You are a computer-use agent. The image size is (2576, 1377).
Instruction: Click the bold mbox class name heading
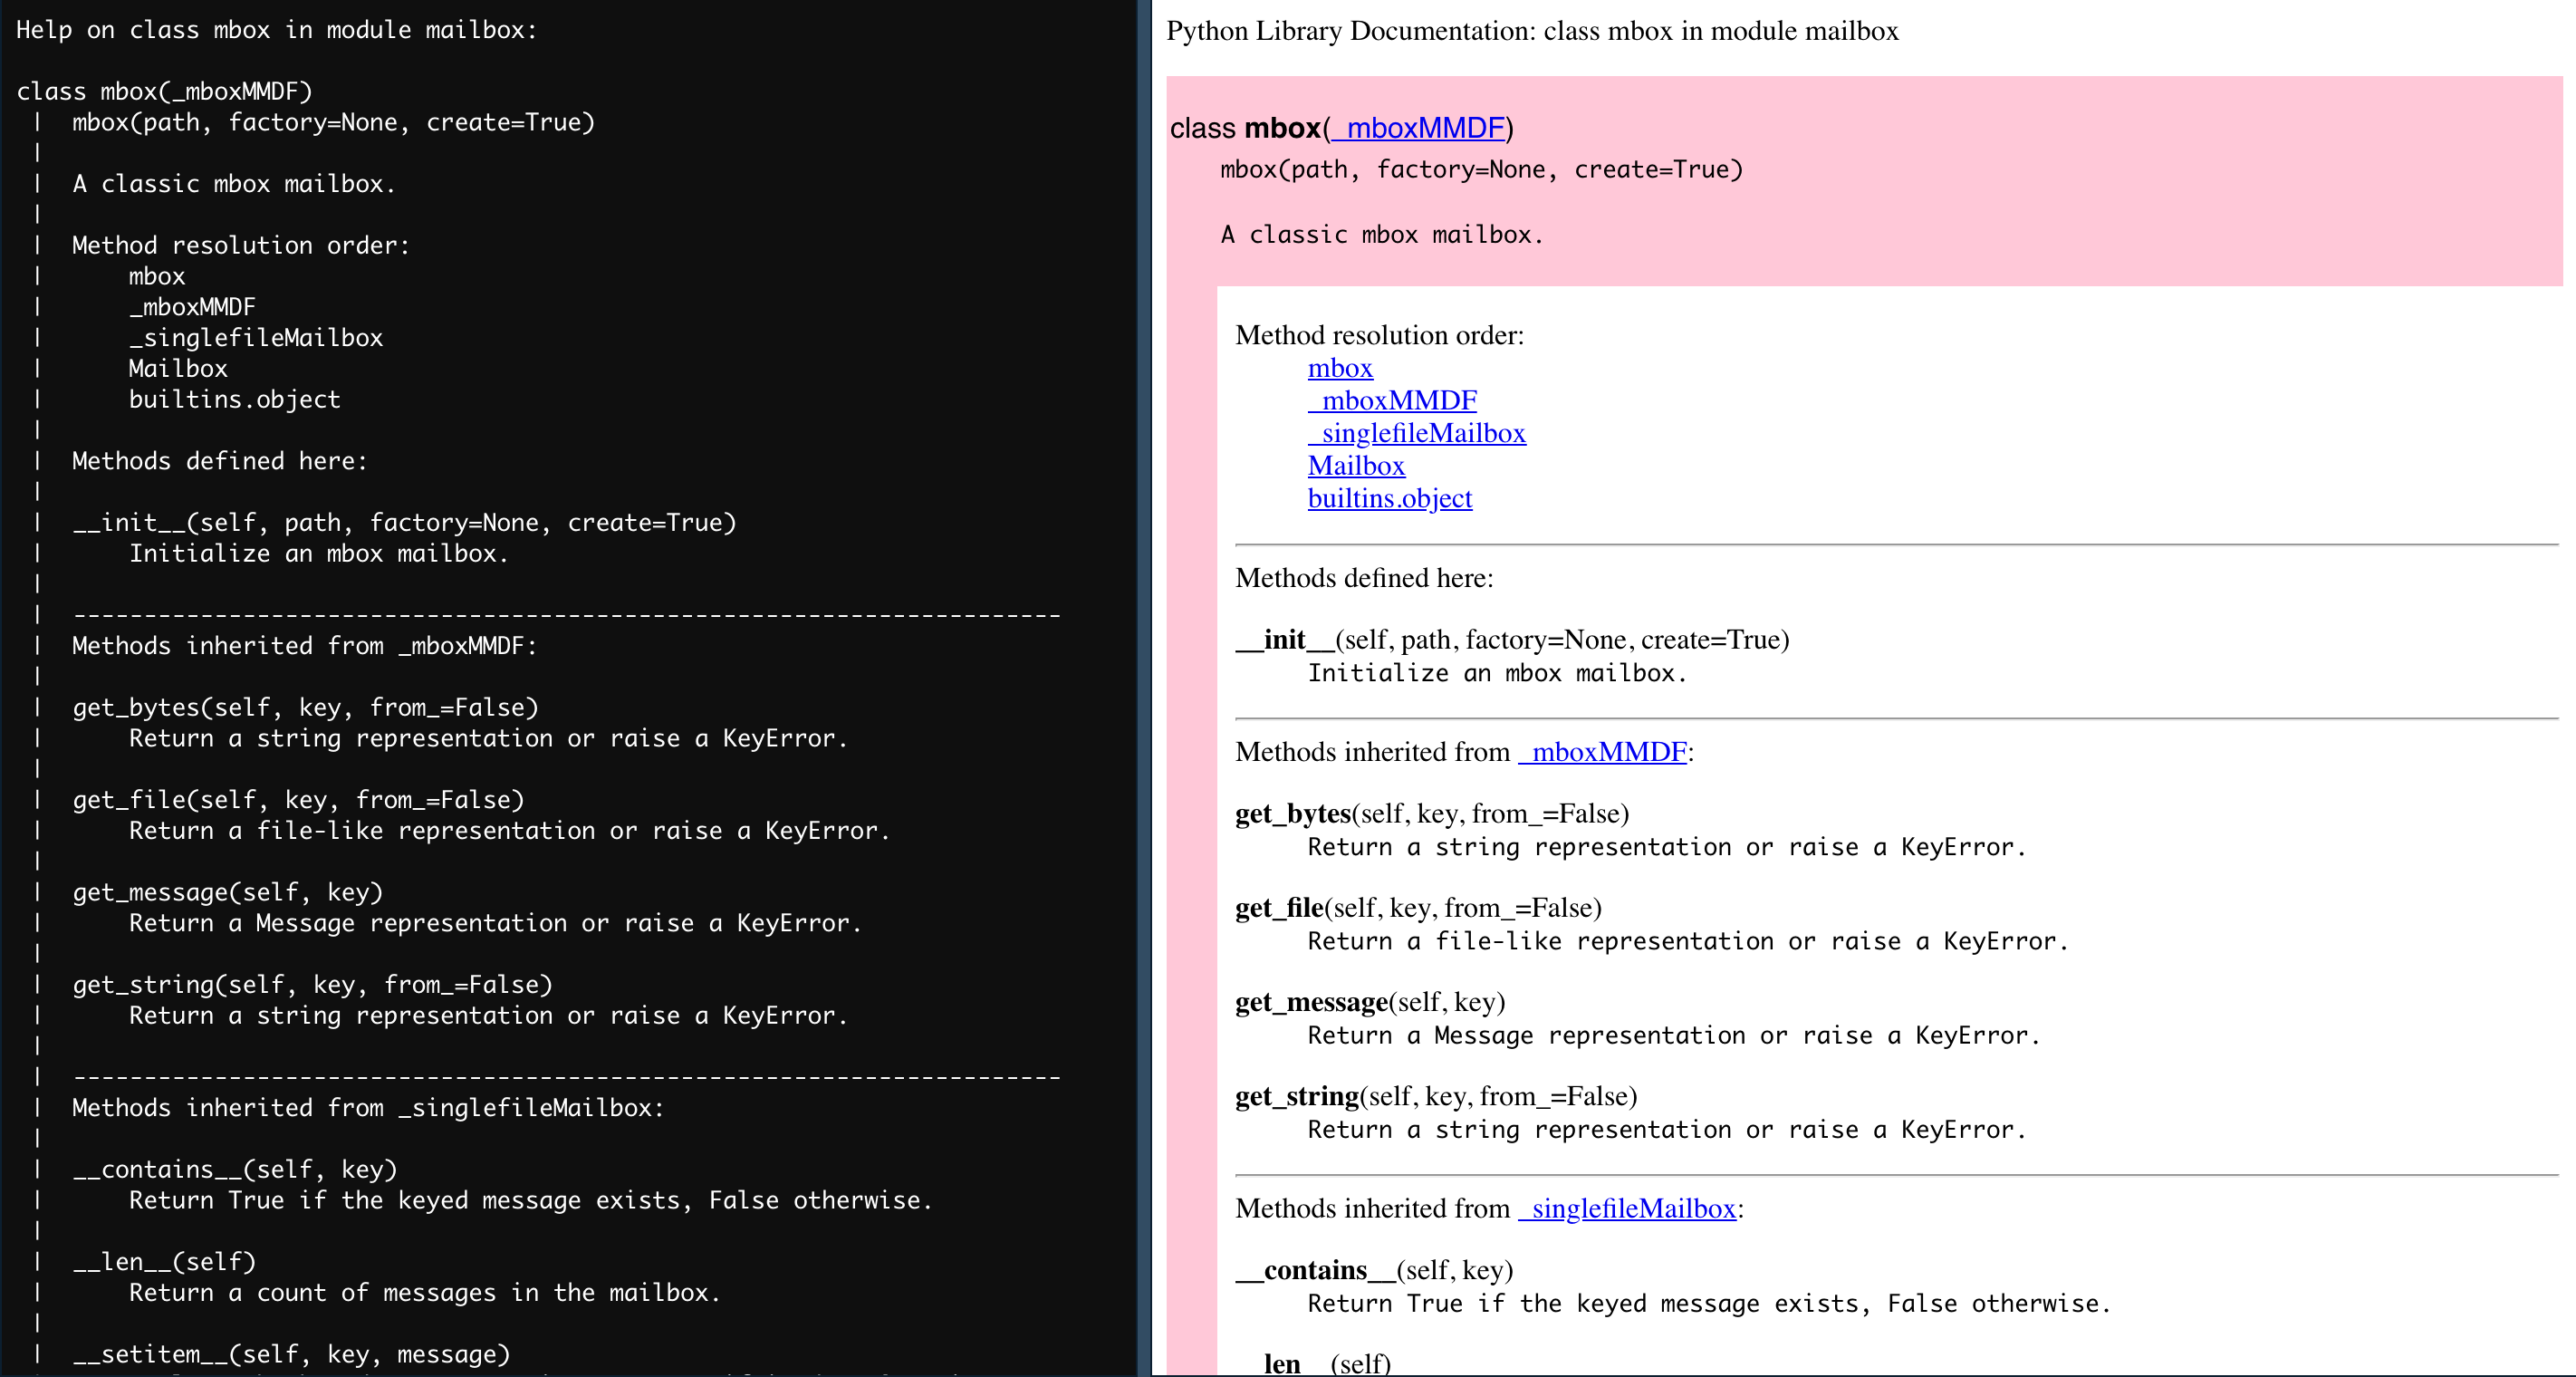pos(1282,128)
